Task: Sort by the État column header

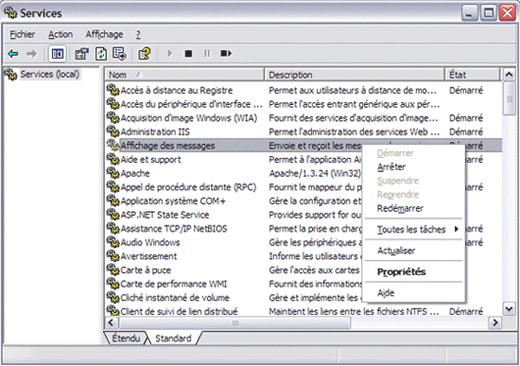Action: [x=473, y=75]
